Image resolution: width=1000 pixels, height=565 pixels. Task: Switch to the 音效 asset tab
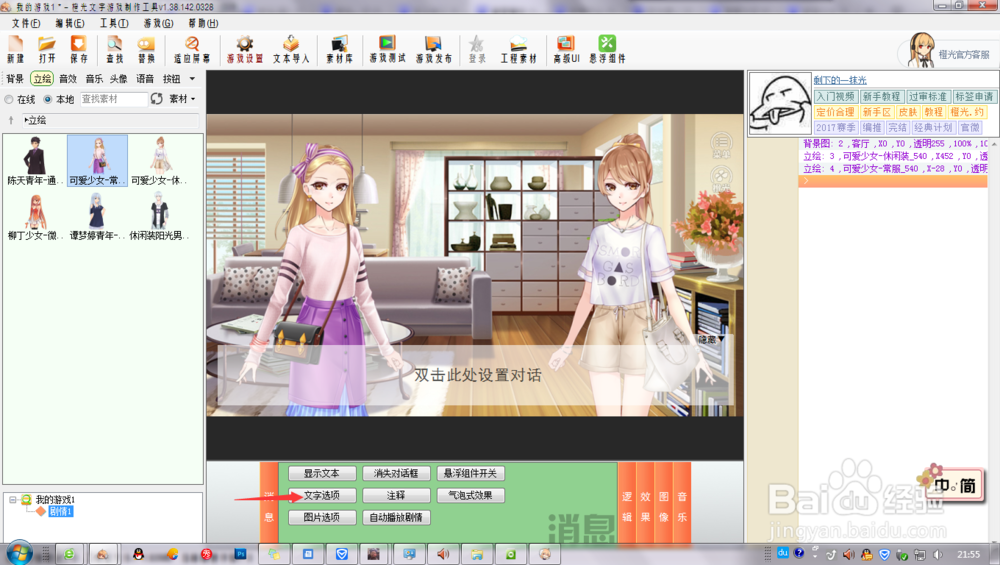68,79
